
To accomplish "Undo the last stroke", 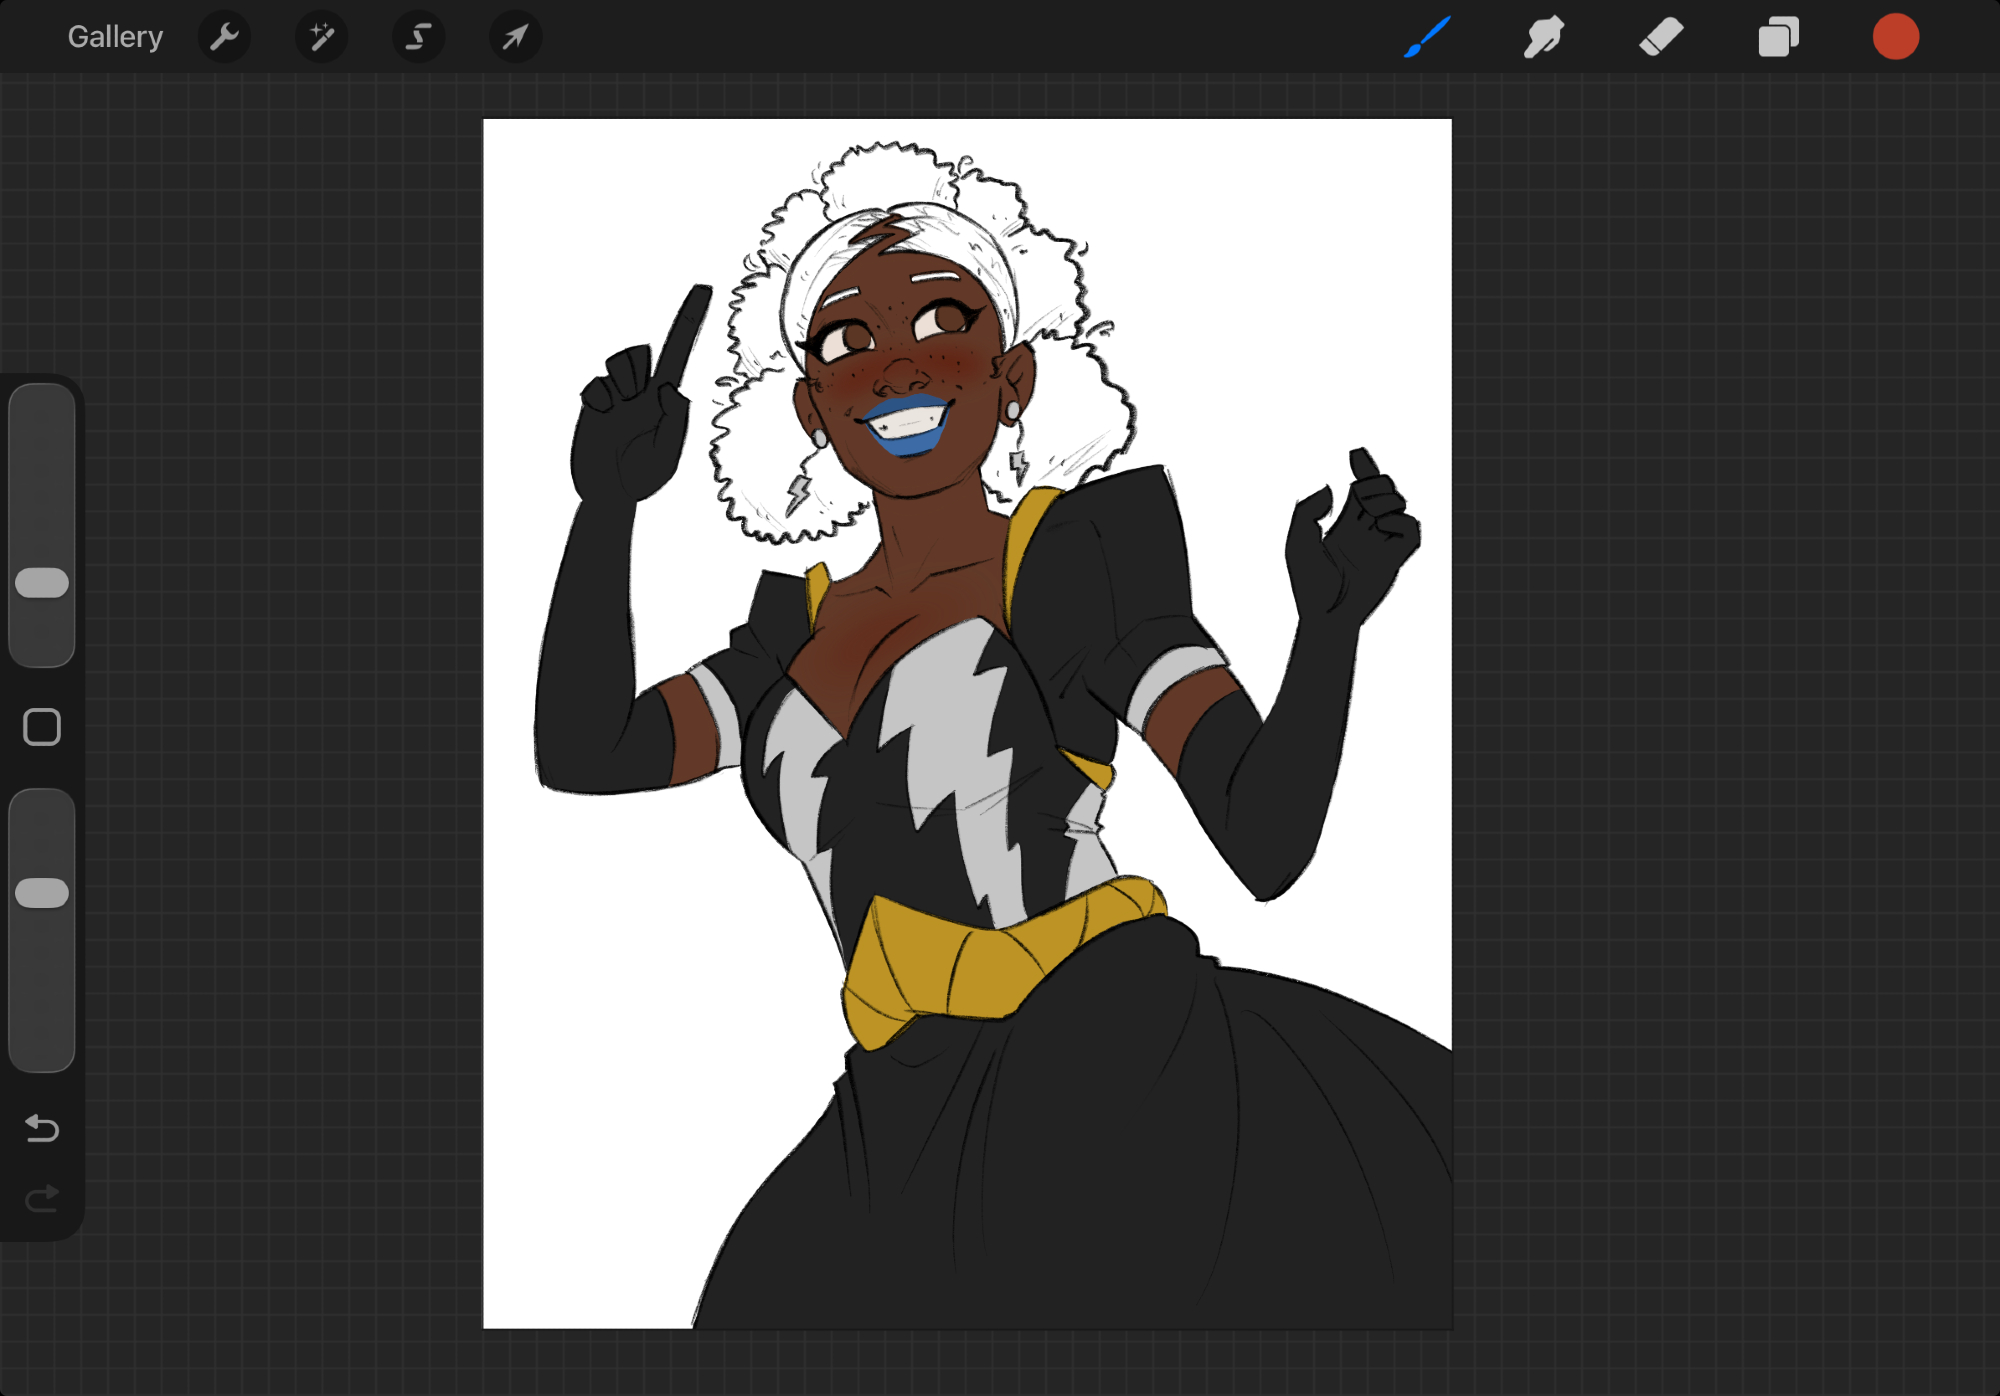I will coord(42,1128).
